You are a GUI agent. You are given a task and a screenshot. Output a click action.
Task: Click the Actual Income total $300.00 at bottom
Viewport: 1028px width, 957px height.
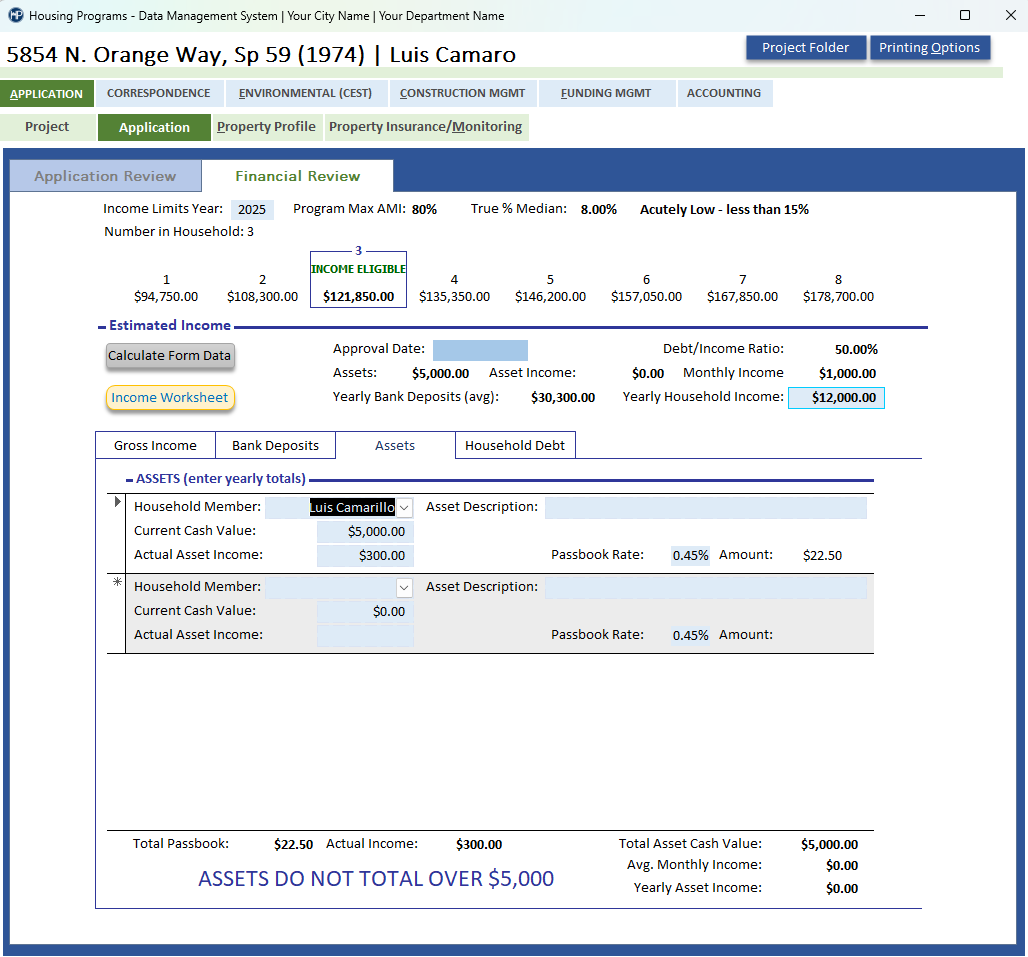[x=479, y=844]
